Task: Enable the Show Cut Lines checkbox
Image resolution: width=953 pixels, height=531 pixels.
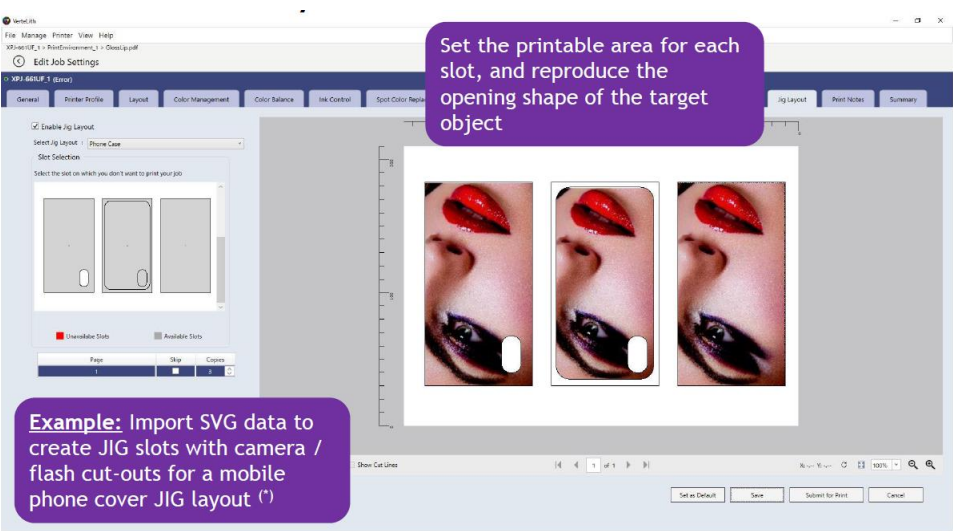Action: [353, 465]
